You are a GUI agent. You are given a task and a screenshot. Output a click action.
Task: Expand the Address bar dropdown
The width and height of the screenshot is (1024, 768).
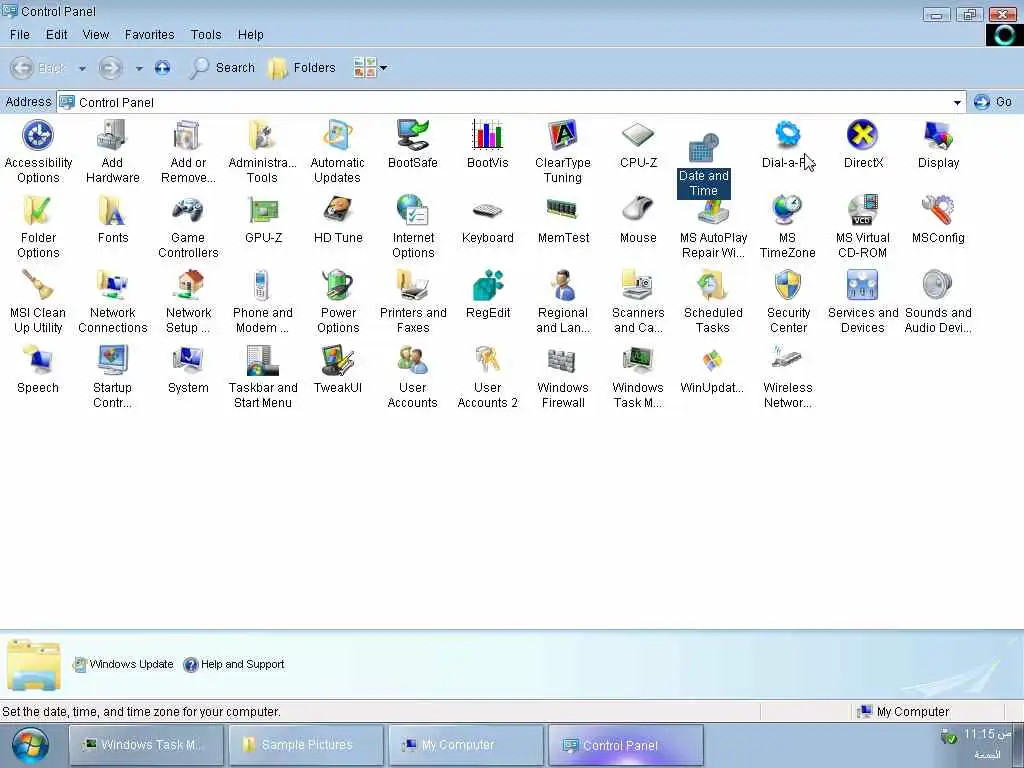pos(957,103)
